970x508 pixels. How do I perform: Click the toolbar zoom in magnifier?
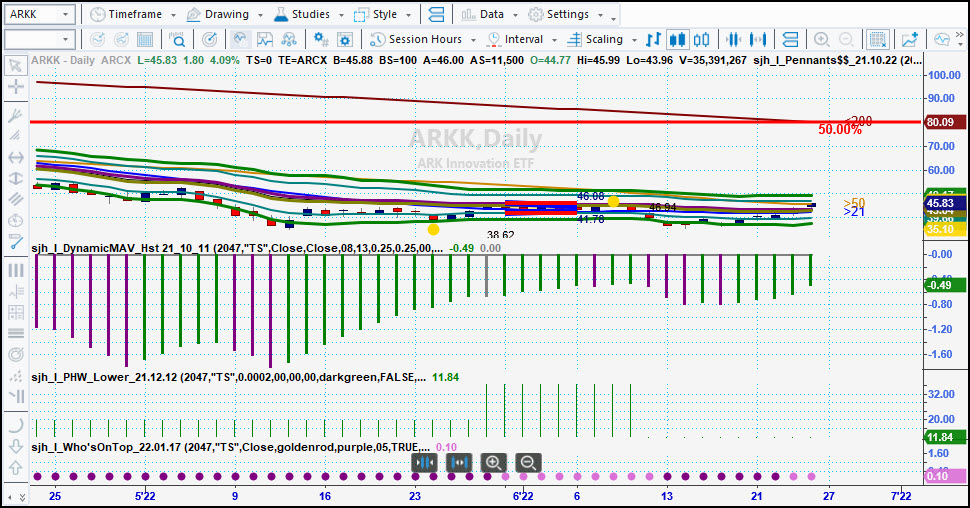[822, 40]
